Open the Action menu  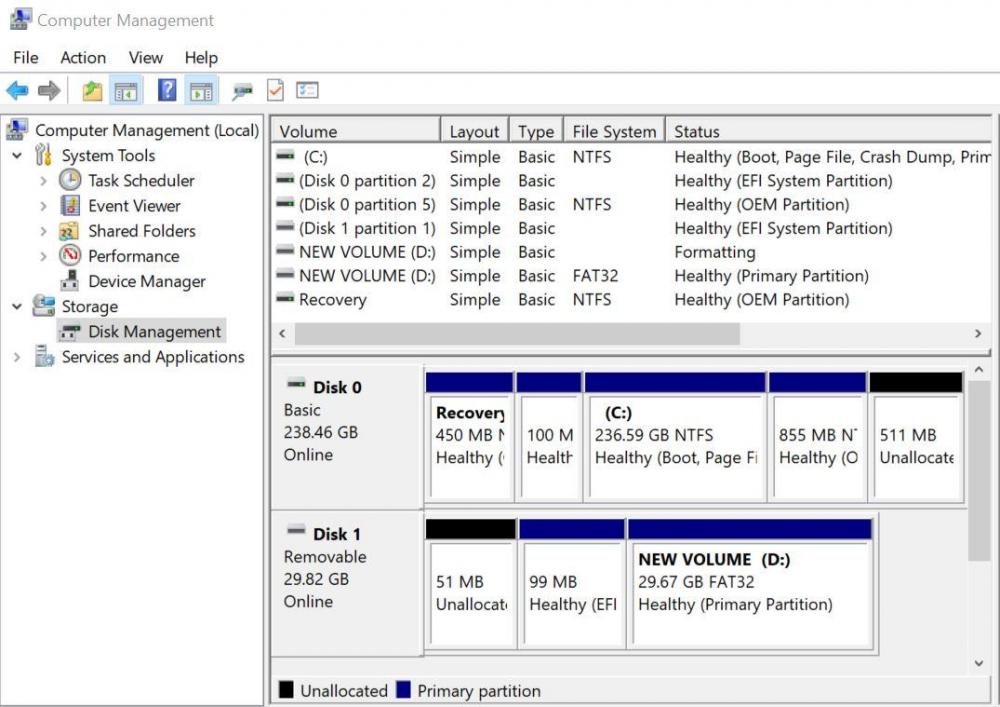[83, 57]
